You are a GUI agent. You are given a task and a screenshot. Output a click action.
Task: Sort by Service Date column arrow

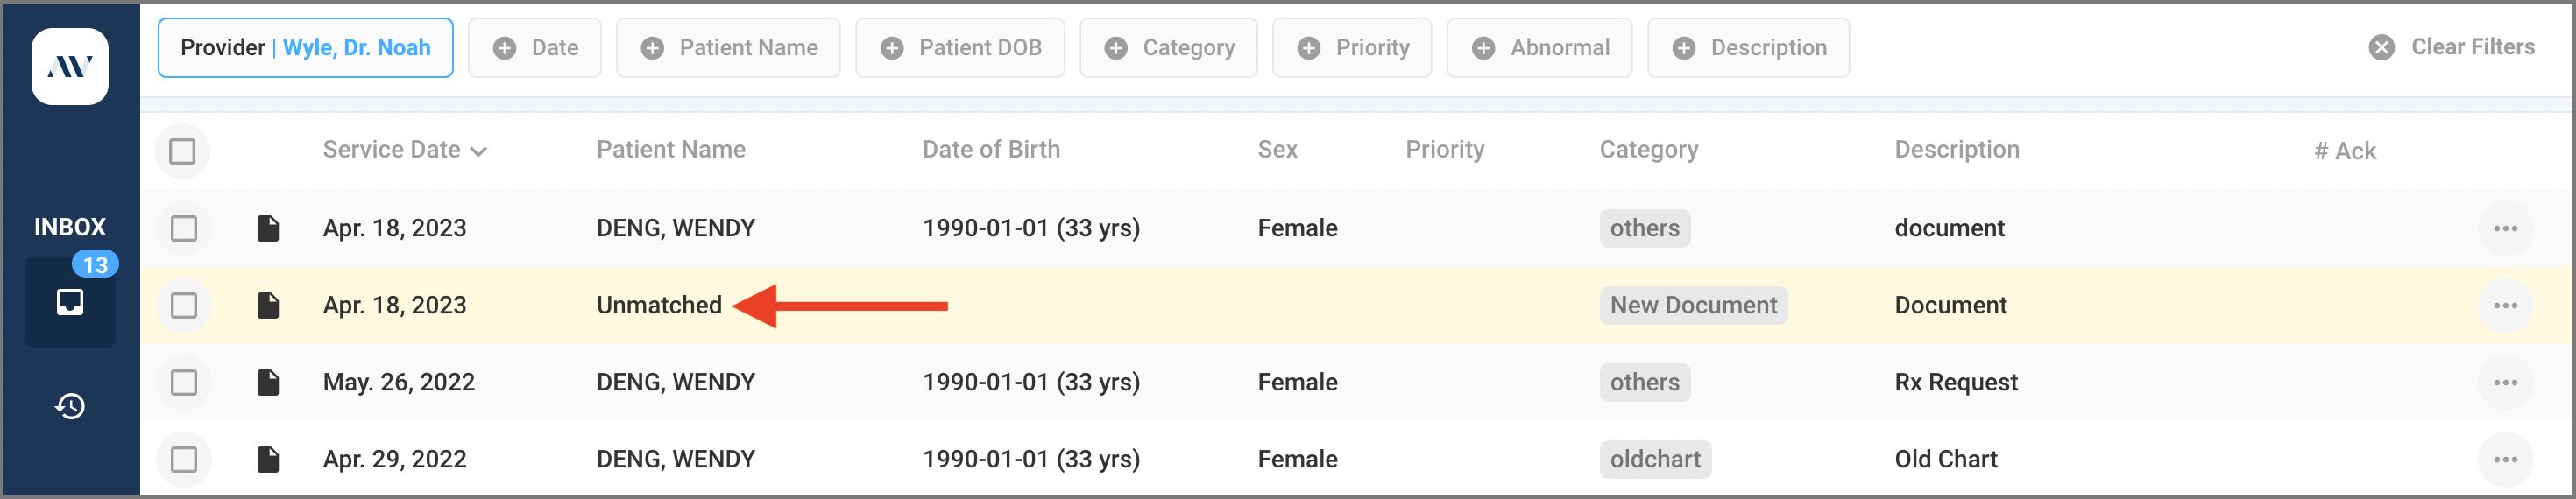pyautogui.click(x=479, y=151)
